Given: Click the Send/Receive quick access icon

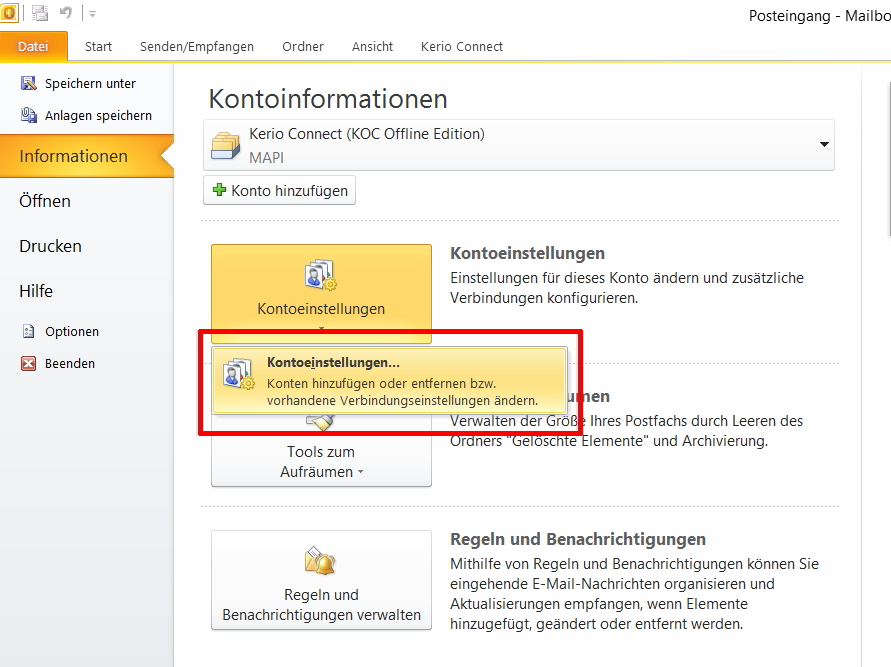Looking at the screenshot, I should pos(40,12).
